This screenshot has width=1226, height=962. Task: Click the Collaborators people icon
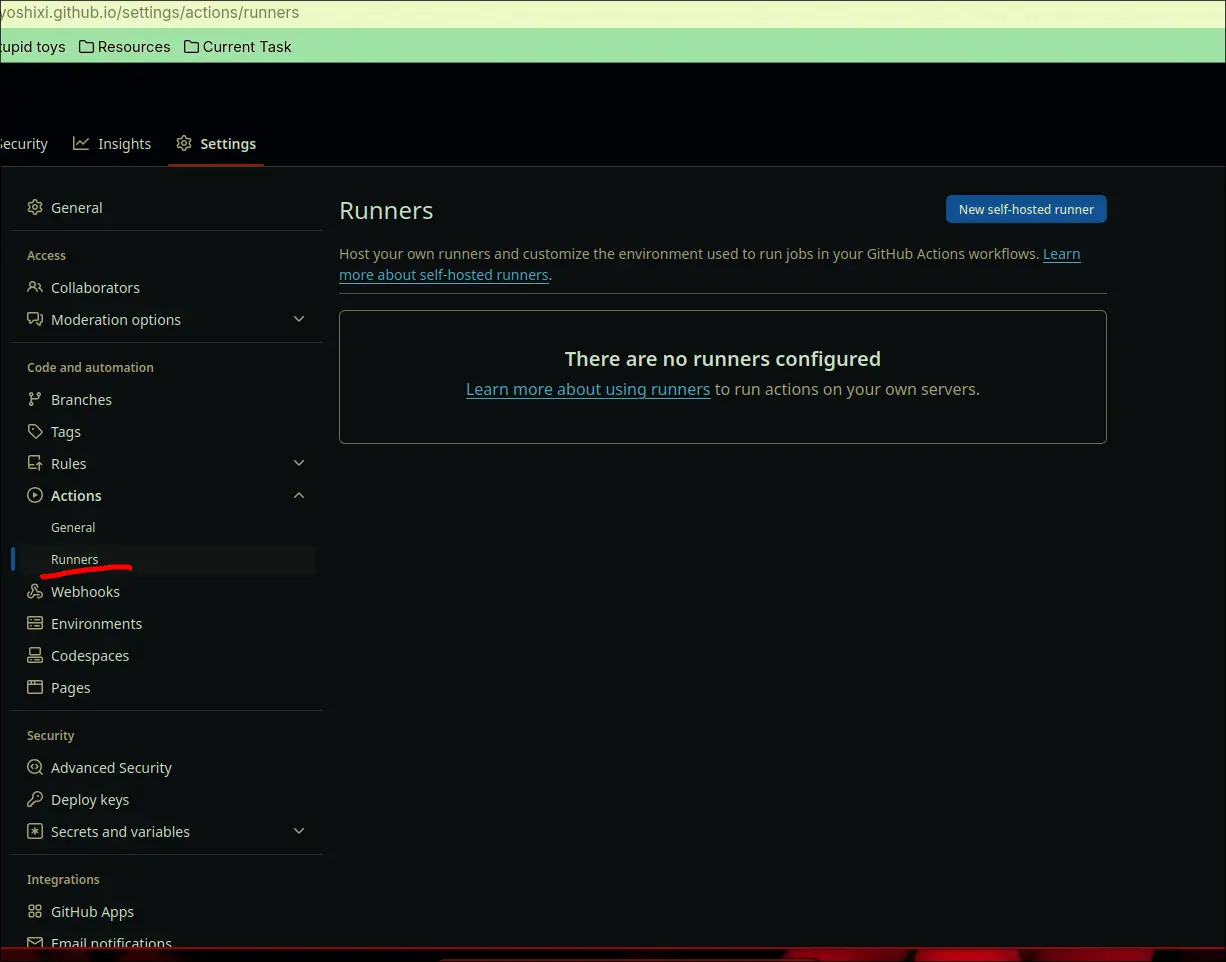(x=35, y=287)
